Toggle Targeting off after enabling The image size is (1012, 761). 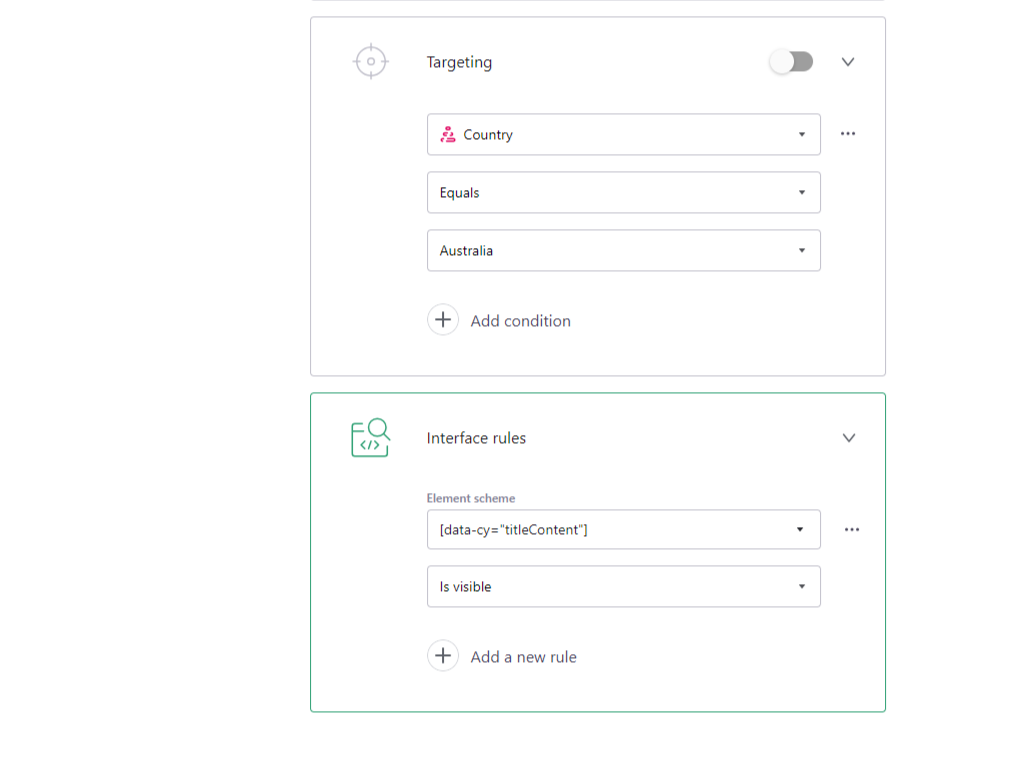790,61
